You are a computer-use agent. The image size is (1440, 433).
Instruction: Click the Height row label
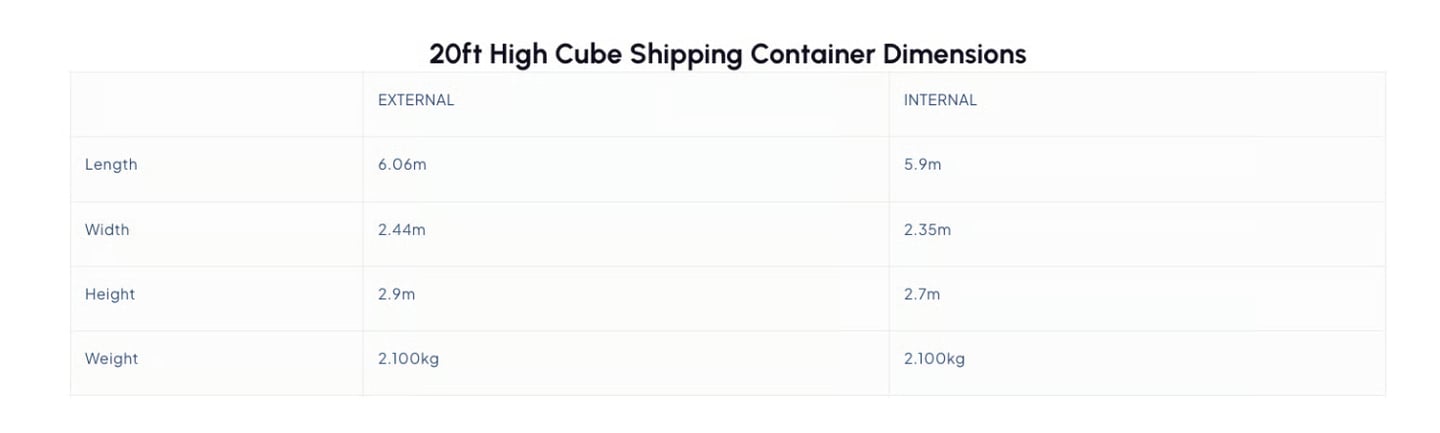pos(110,294)
